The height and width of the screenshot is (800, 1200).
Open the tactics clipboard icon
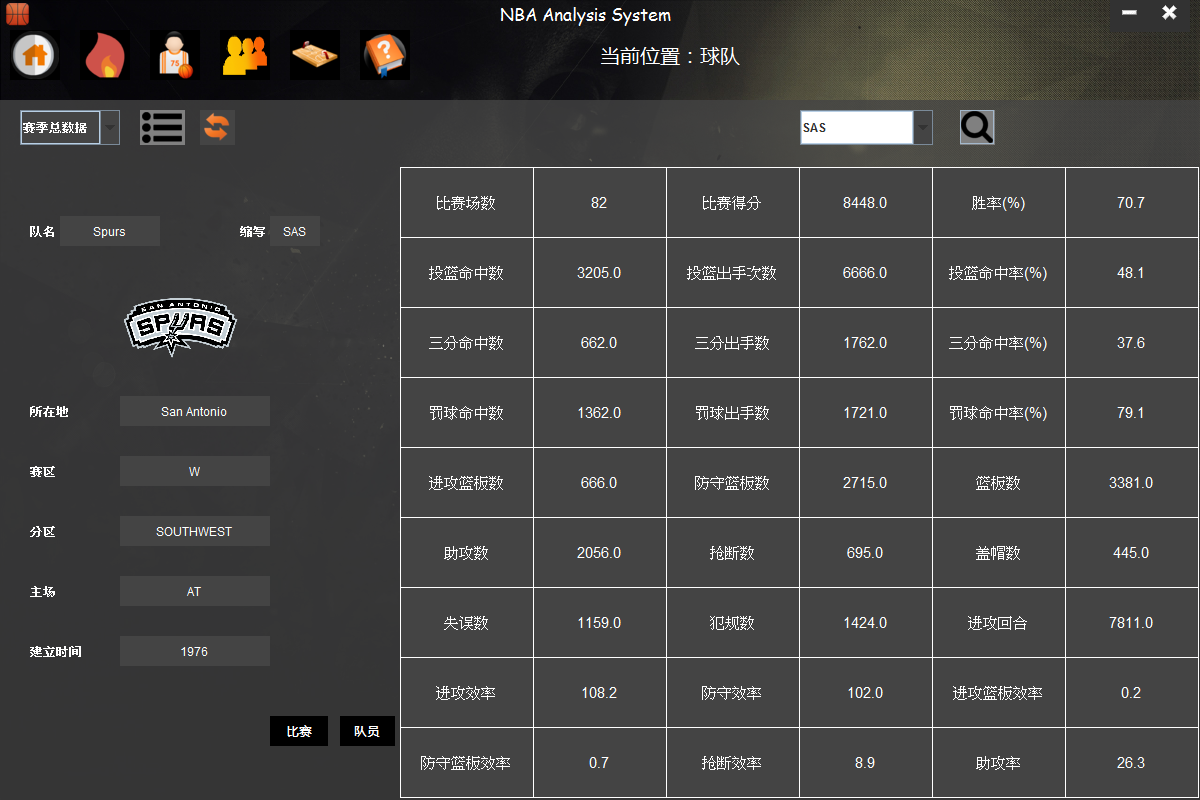[315, 55]
